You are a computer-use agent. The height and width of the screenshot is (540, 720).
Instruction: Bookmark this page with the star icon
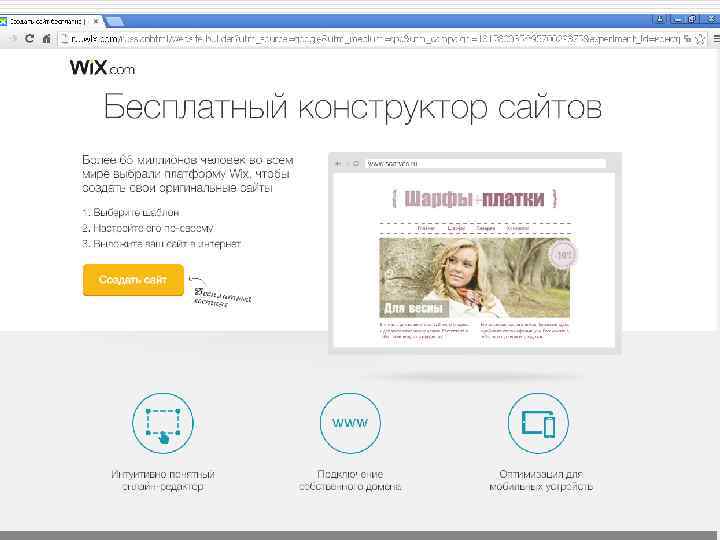pyautogui.click(x=700, y=39)
